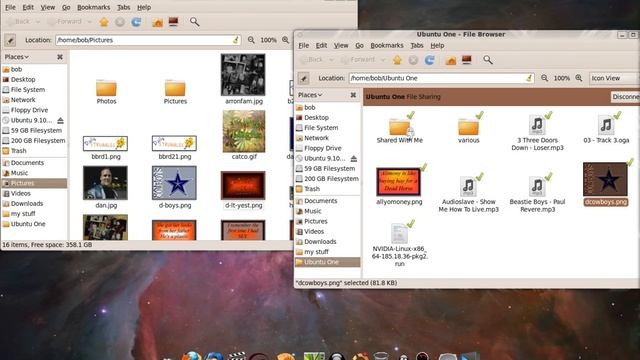640x360 pixels.
Task: Open Downloads in Ubuntu One window sidebar
Action: point(320,242)
